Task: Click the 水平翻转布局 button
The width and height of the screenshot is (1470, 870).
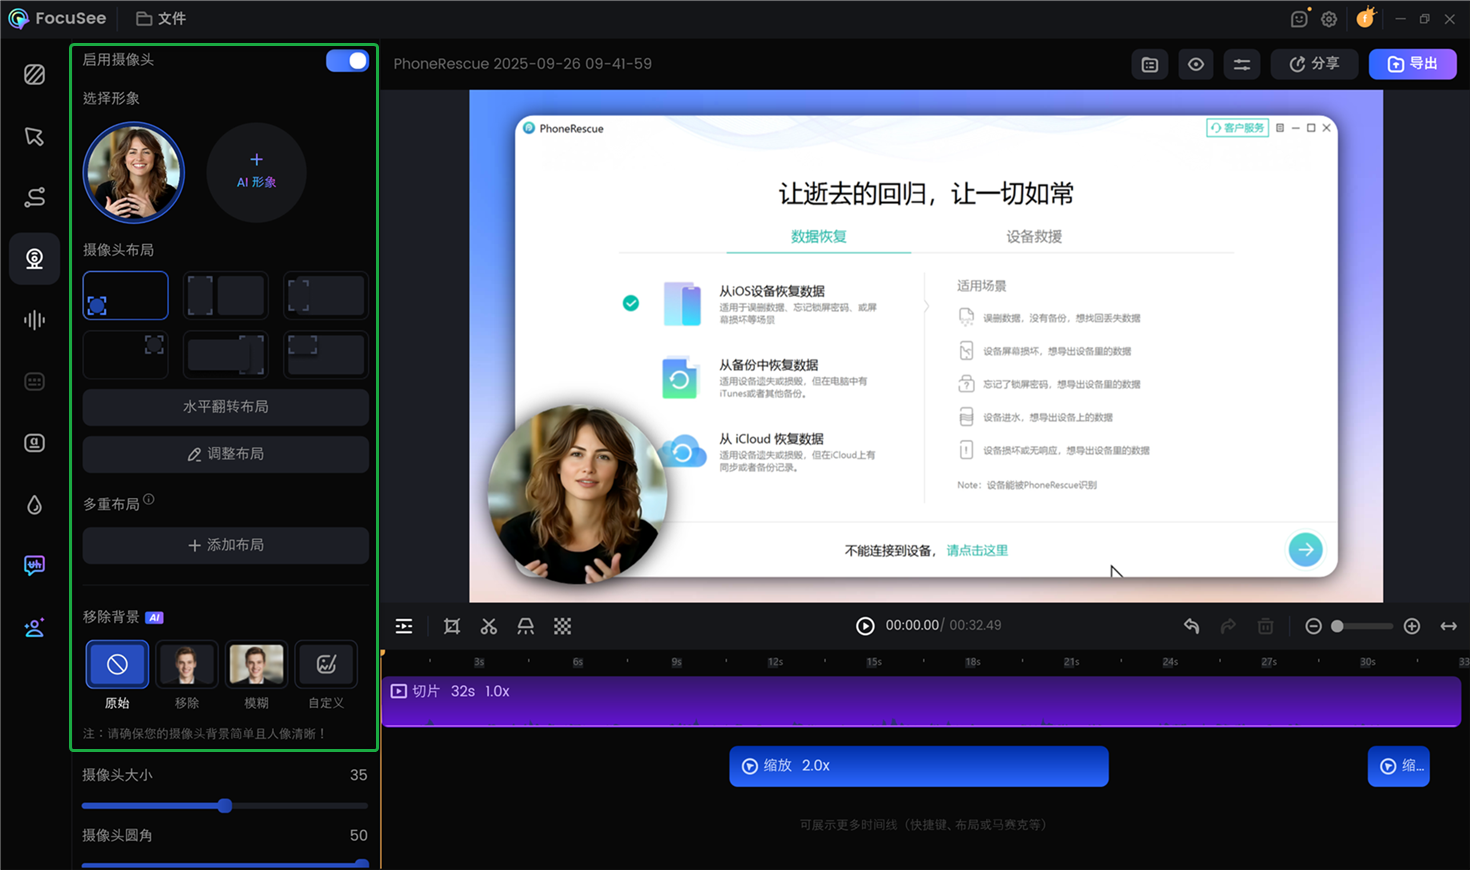Action: pyautogui.click(x=226, y=407)
